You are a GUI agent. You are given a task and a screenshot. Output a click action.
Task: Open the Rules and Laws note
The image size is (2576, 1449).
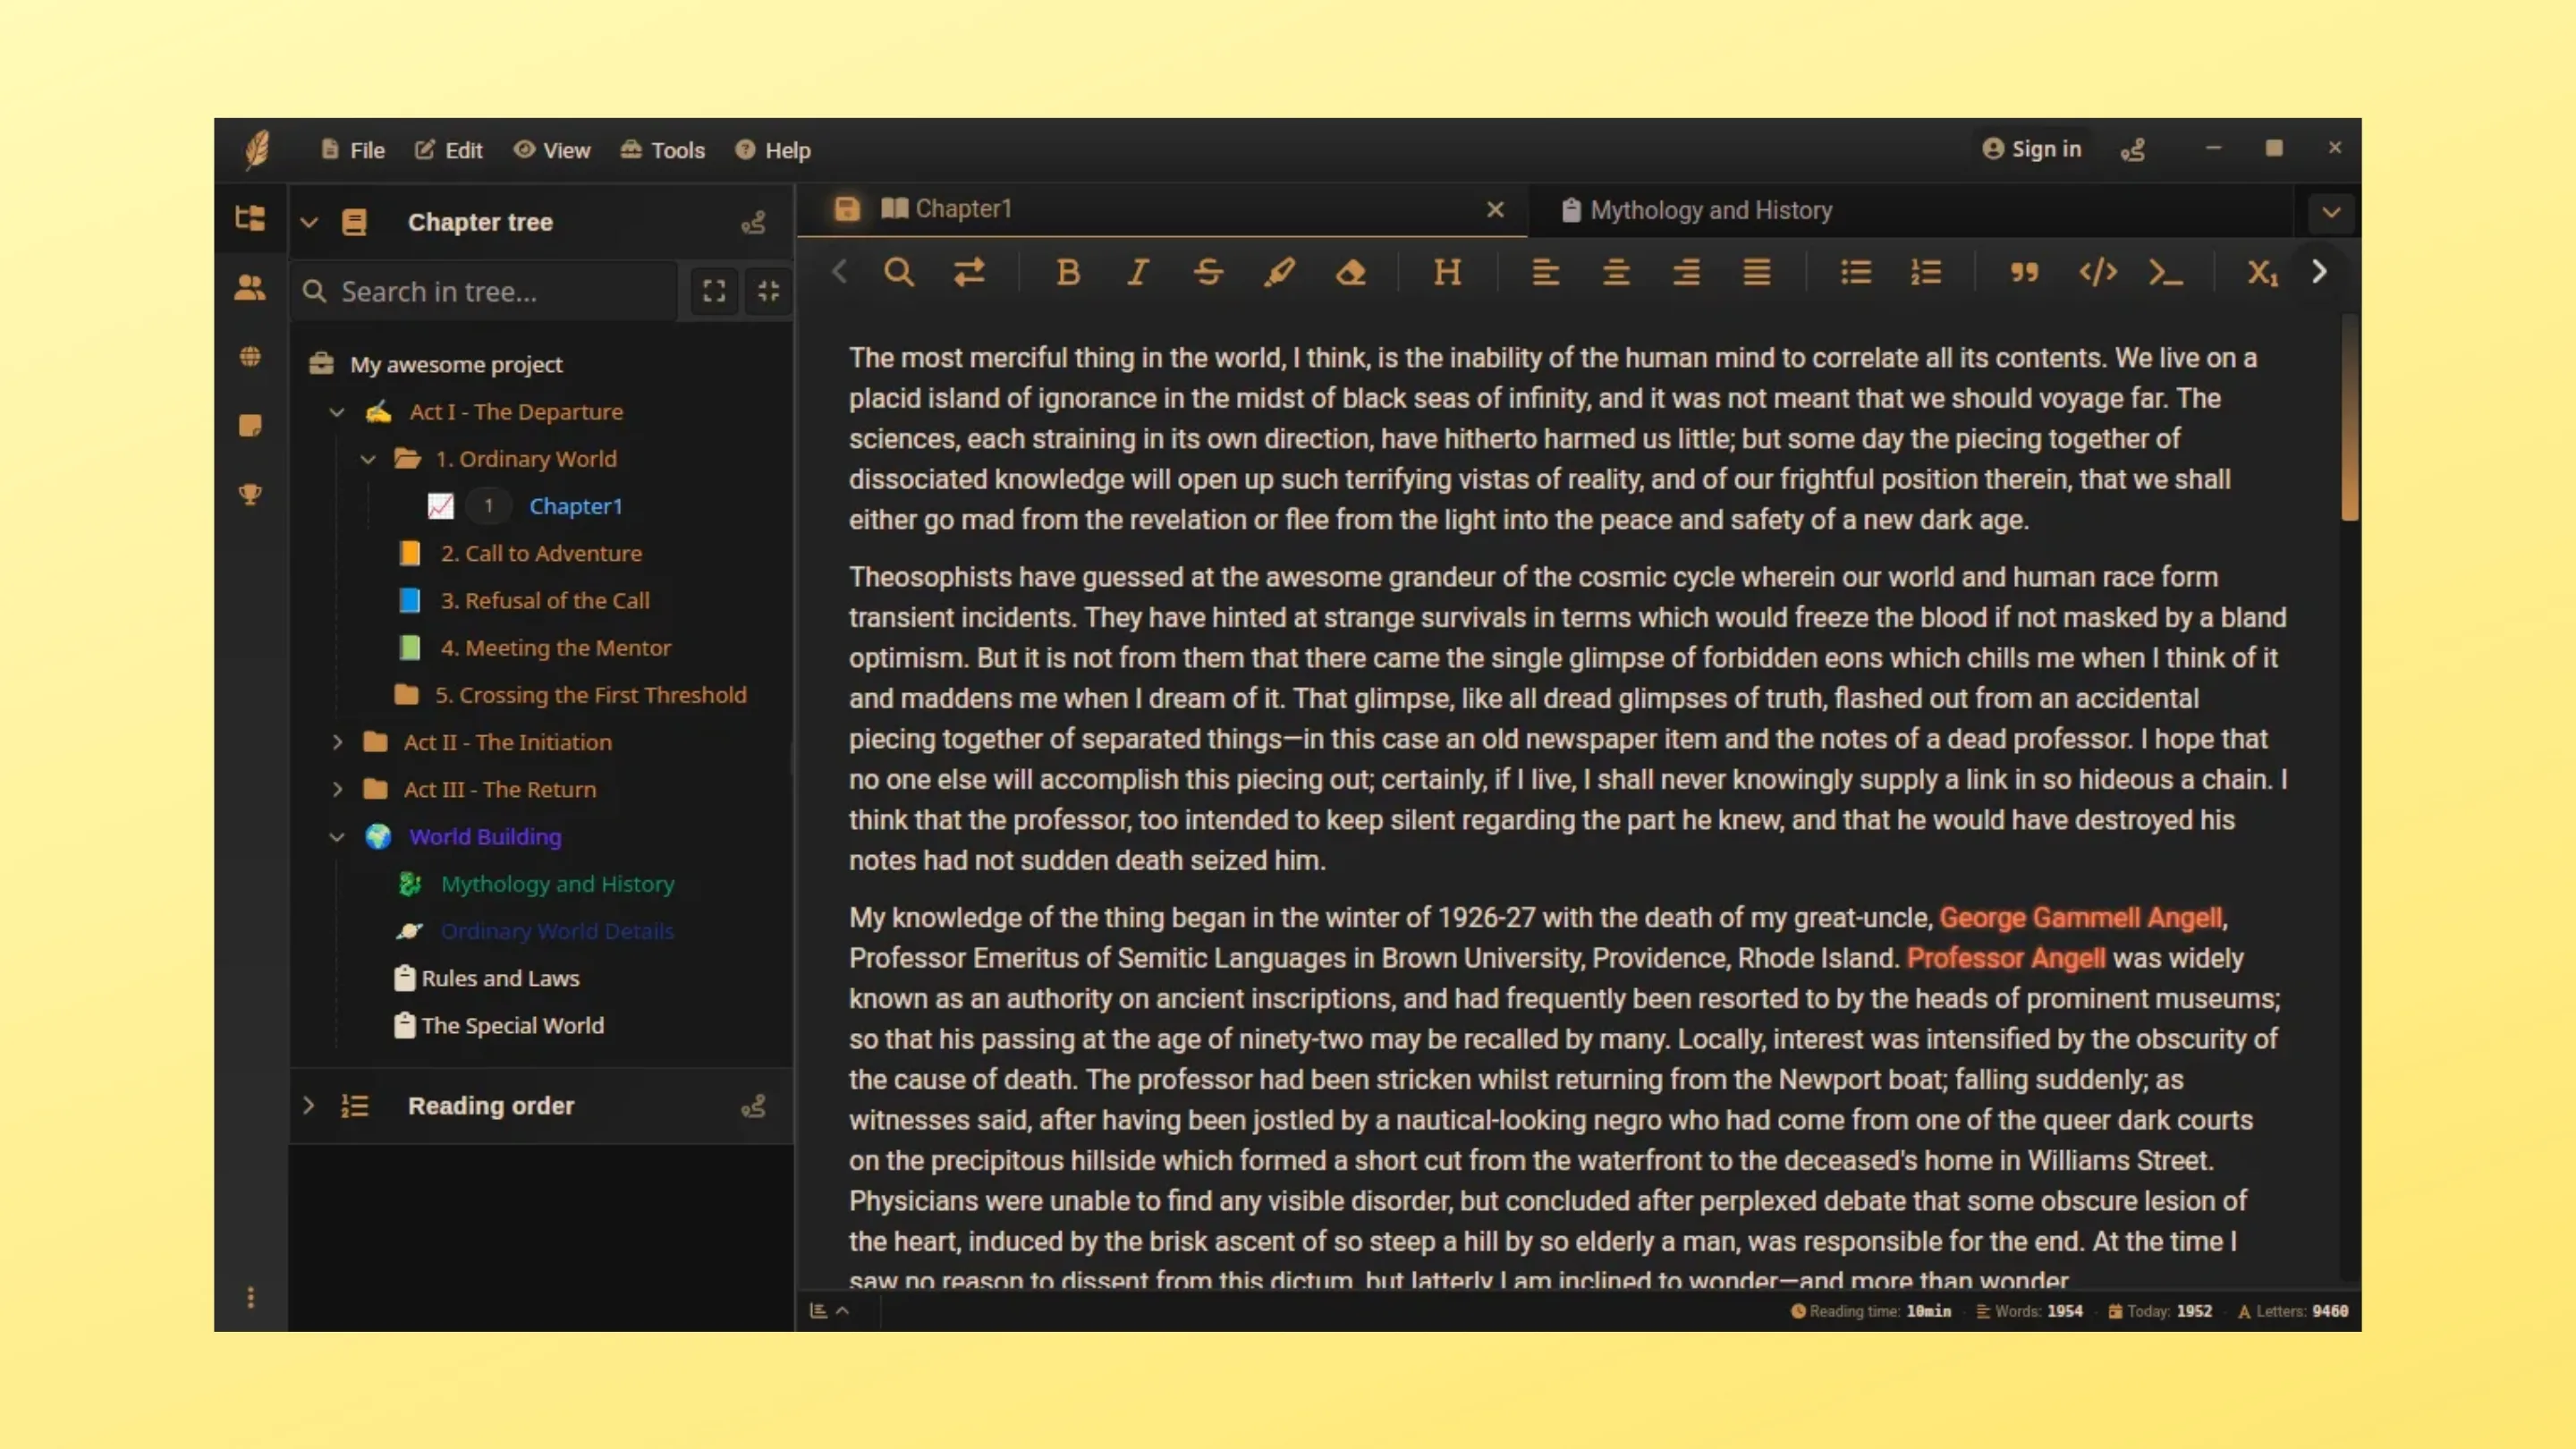click(x=499, y=978)
